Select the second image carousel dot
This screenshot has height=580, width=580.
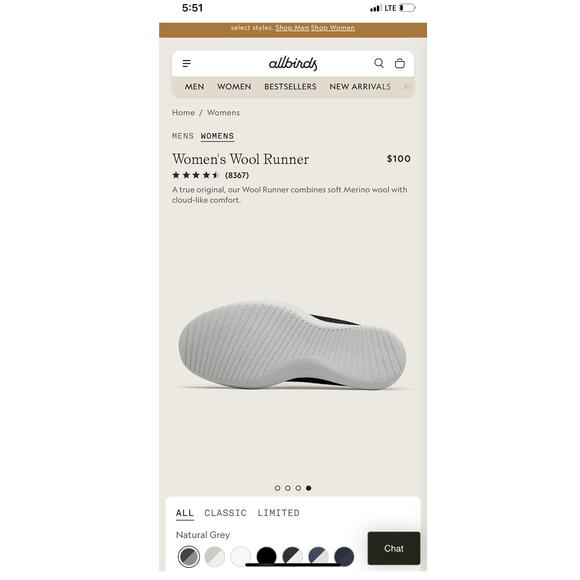(288, 488)
